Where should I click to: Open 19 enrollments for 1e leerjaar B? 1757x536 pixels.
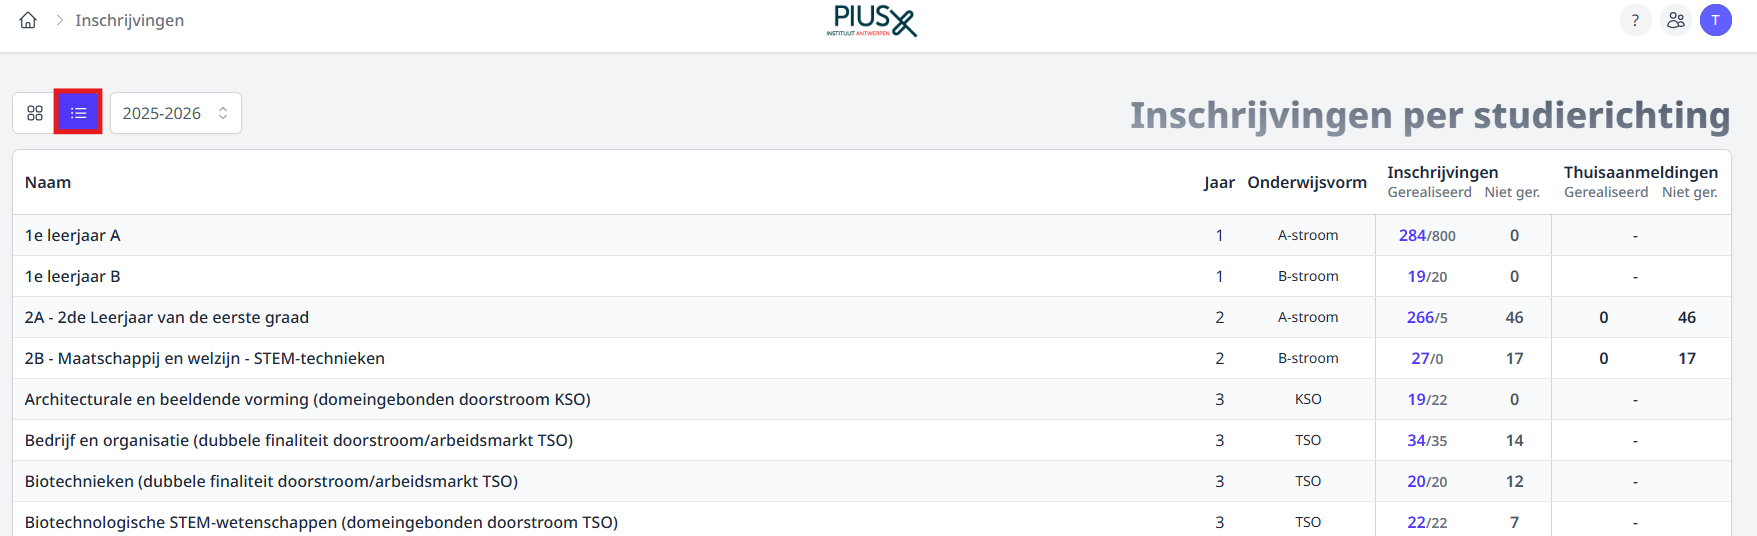coord(1416,276)
